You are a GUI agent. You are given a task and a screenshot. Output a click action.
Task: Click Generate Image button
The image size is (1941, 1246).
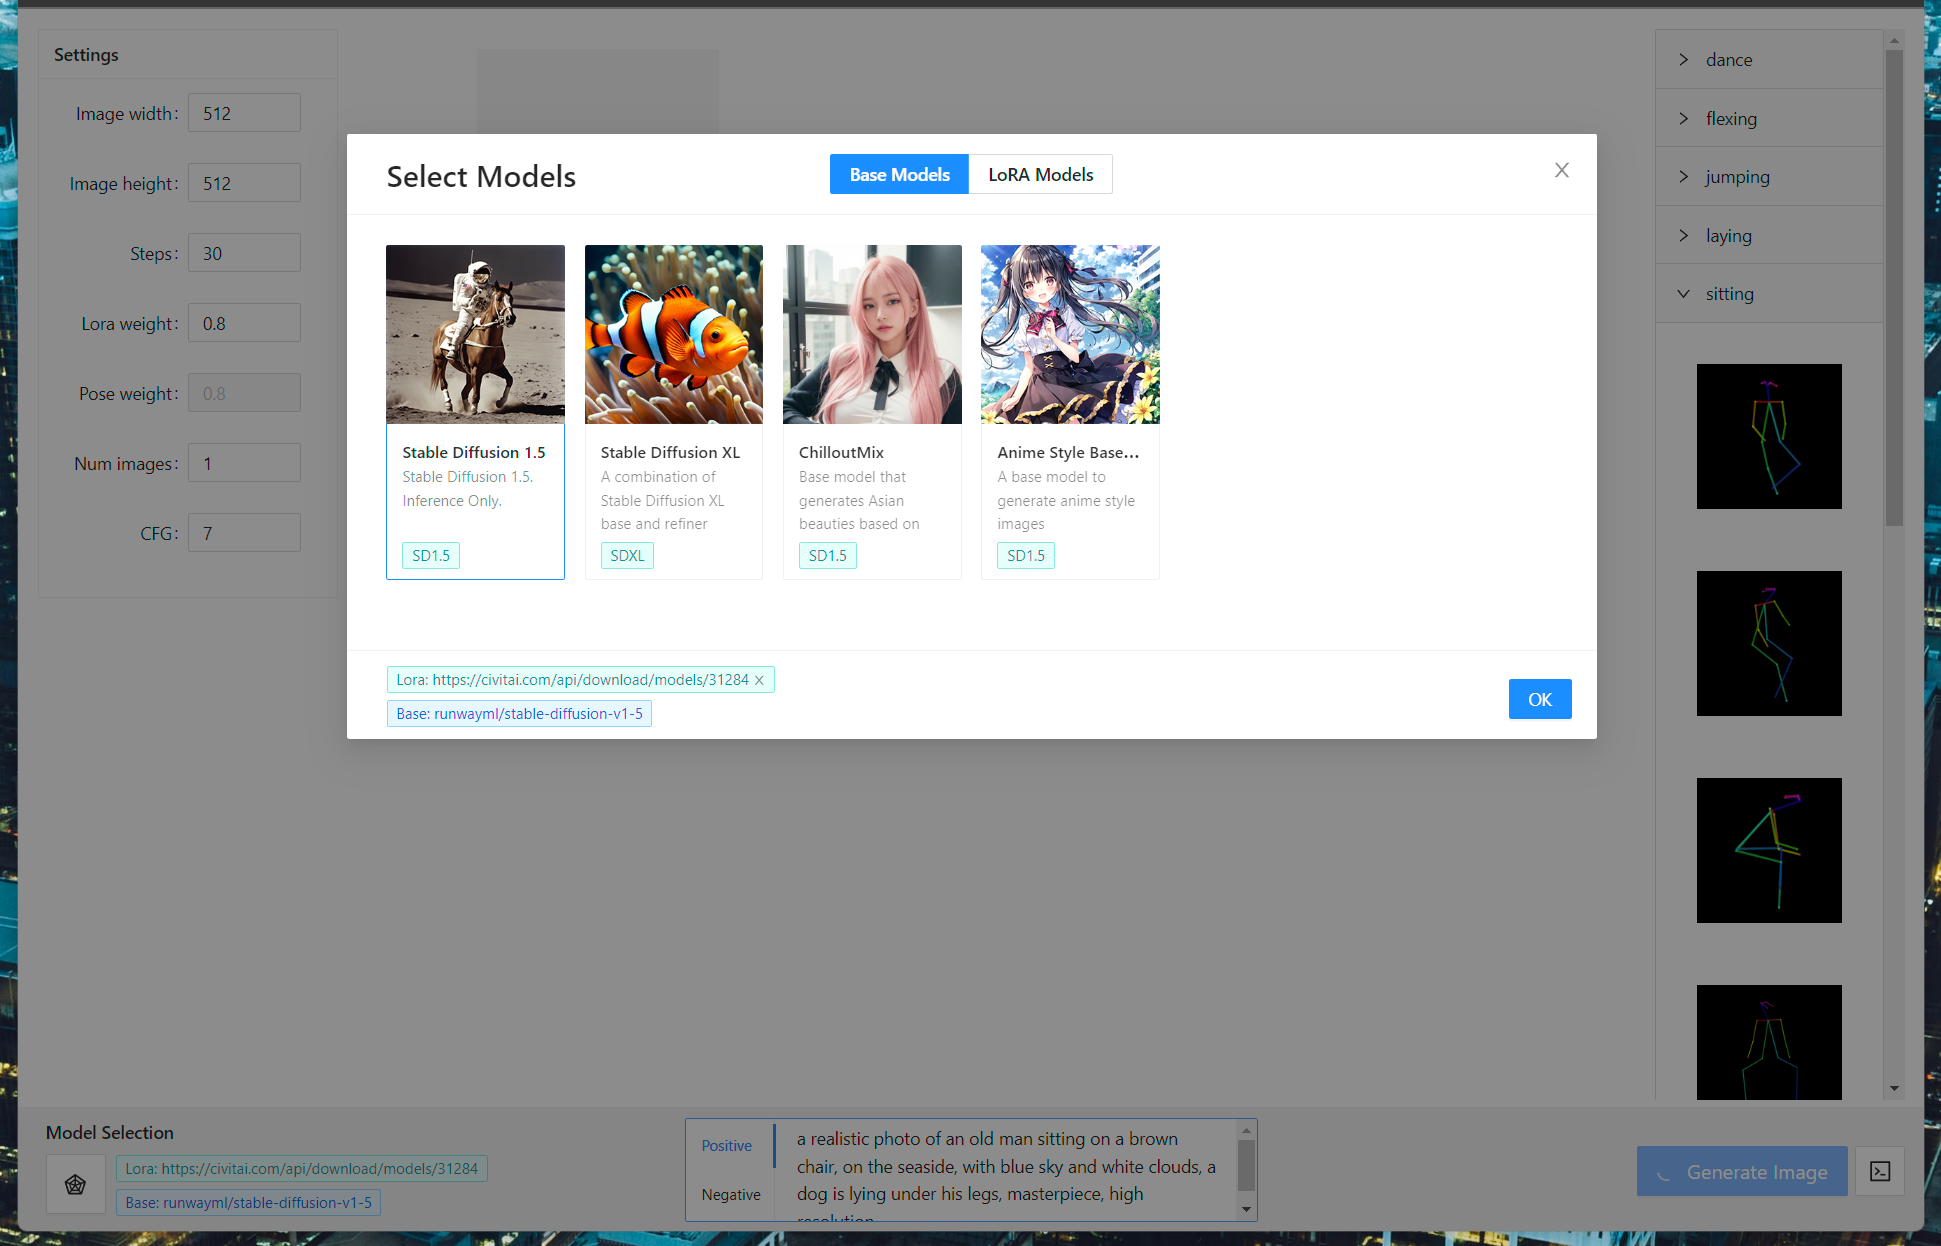[1742, 1171]
